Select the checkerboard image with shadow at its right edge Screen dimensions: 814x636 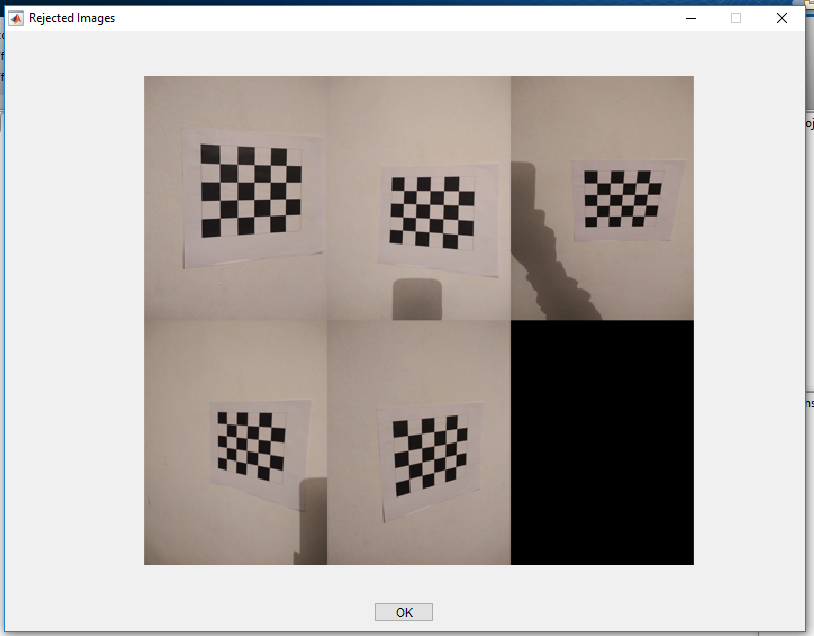pyautogui.click(x=235, y=442)
